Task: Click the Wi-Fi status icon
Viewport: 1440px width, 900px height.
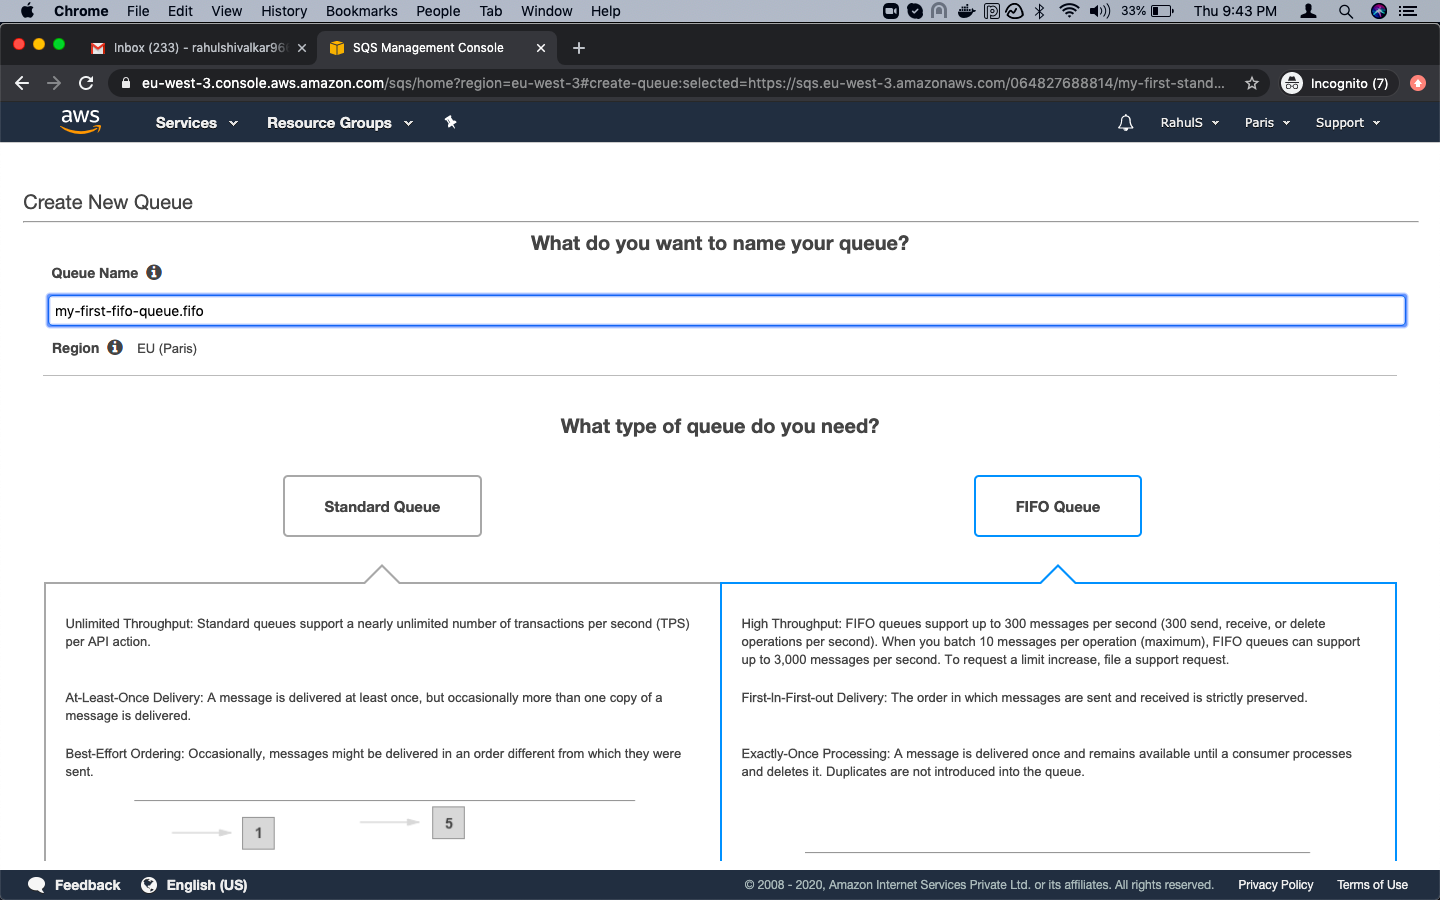Action: pyautogui.click(x=1069, y=11)
